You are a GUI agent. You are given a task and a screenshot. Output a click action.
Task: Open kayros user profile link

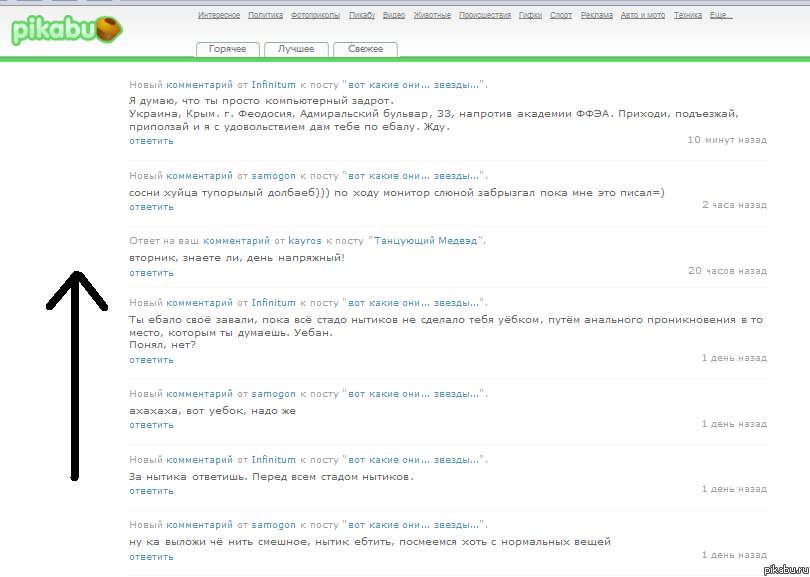tap(305, 241)
